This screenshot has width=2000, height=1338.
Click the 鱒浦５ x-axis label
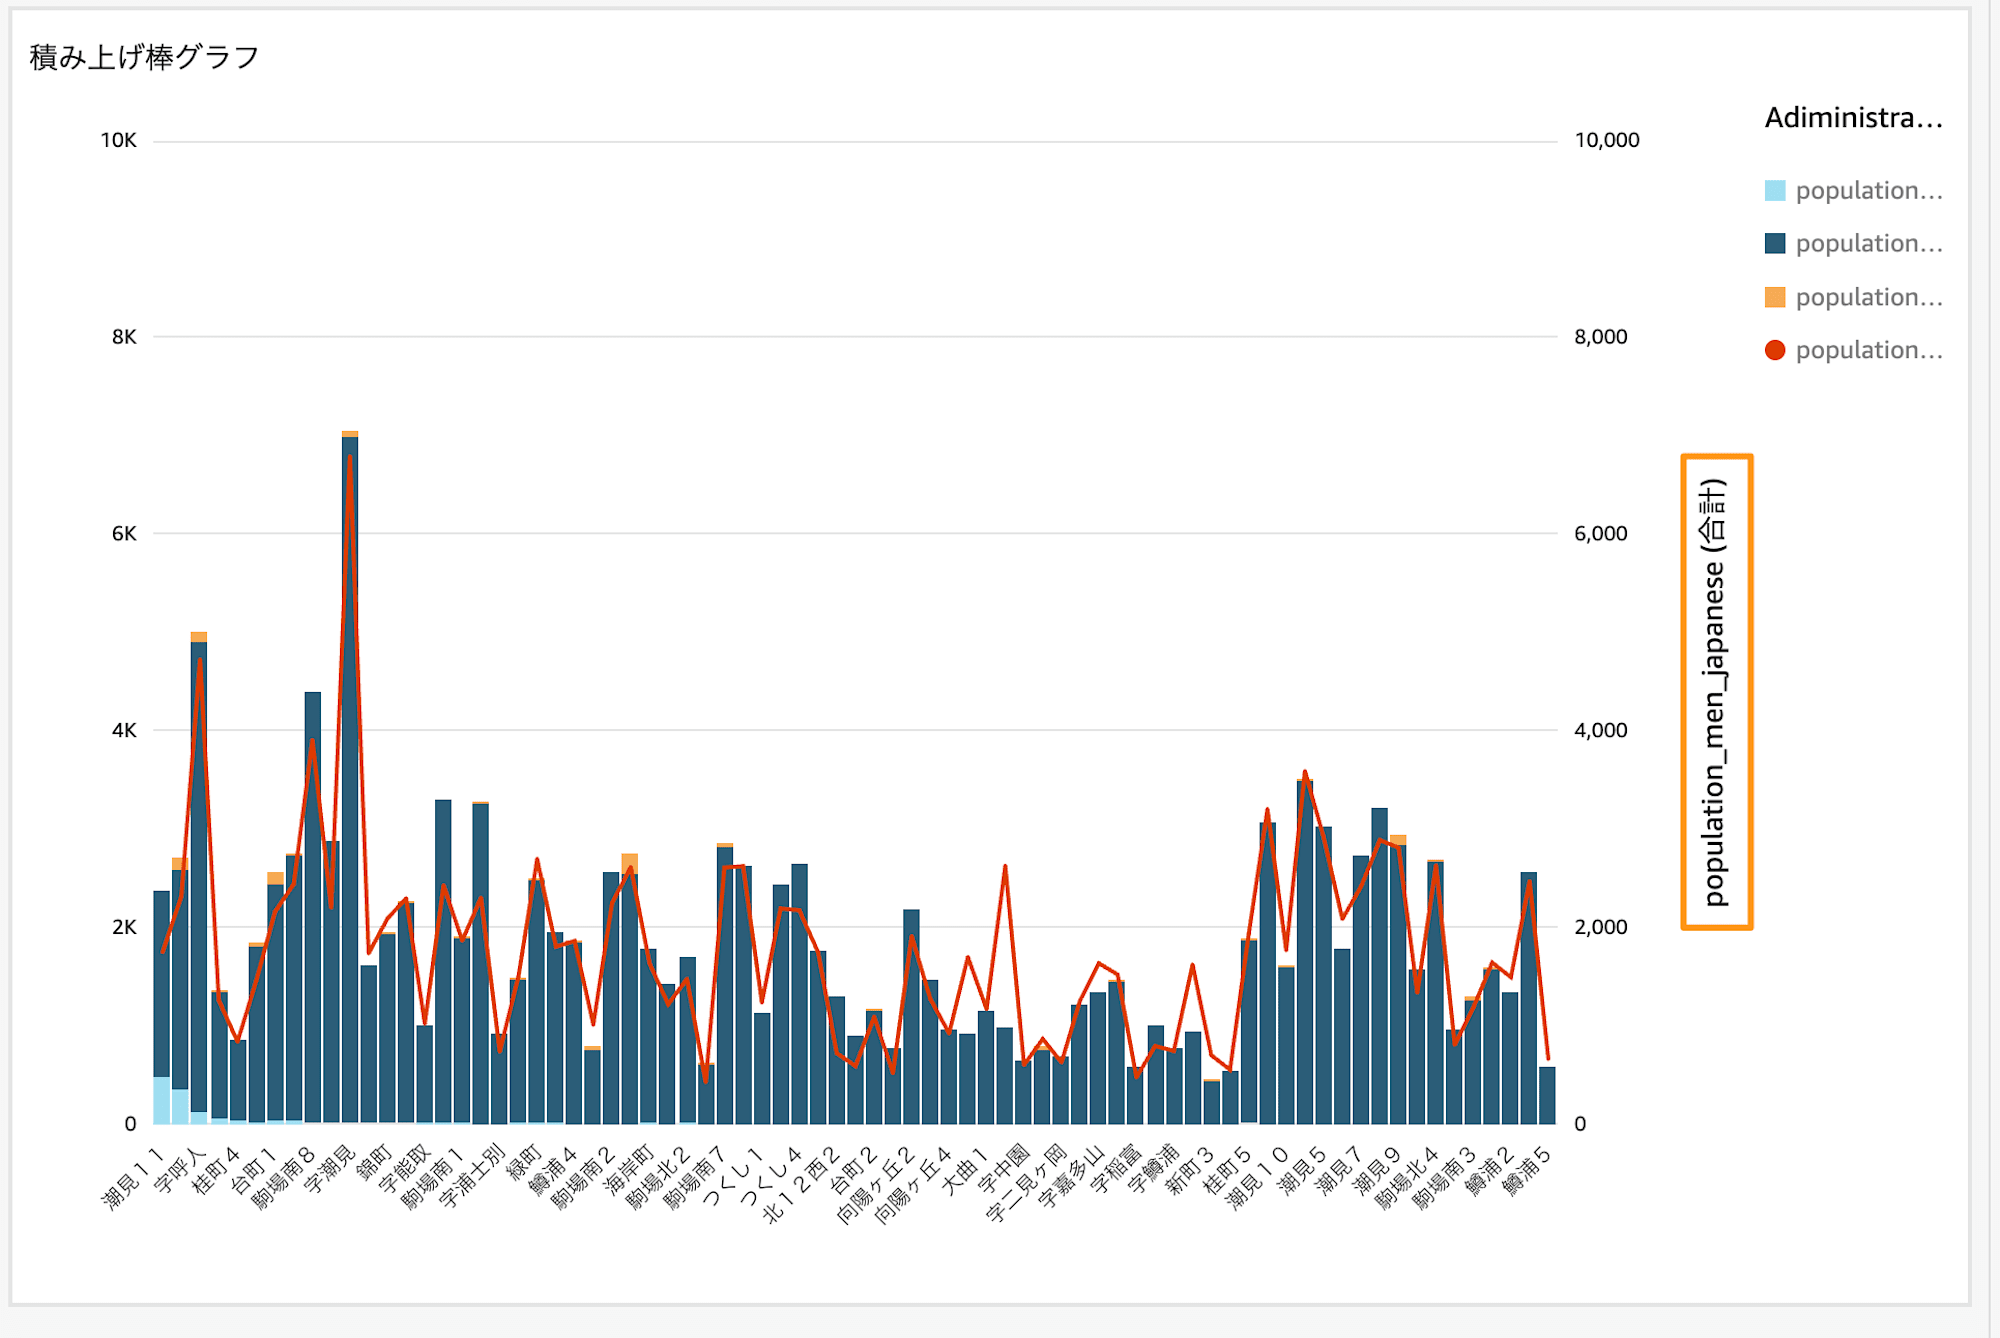tap(1526, 1170)
